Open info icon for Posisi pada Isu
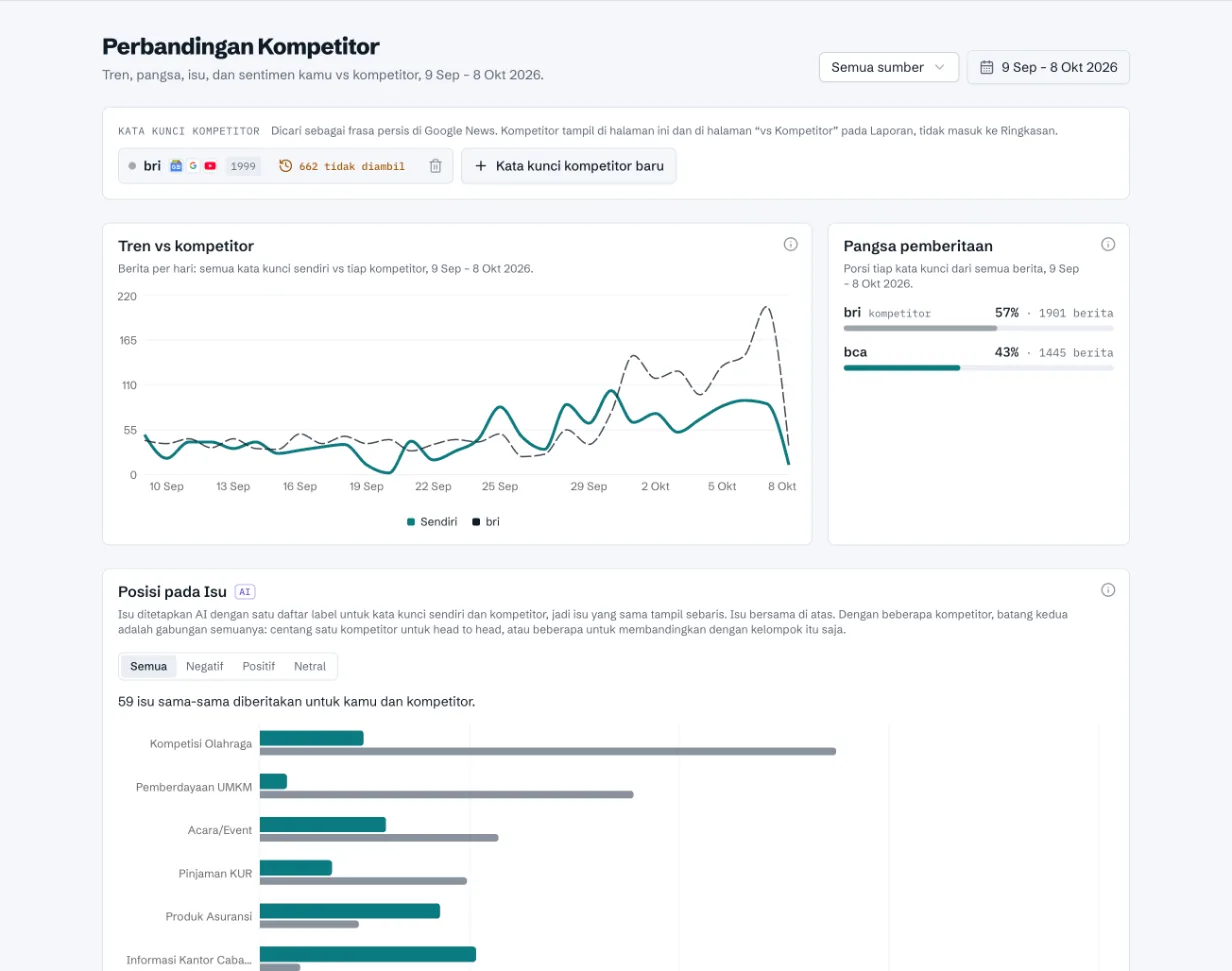 point(1108,590)
